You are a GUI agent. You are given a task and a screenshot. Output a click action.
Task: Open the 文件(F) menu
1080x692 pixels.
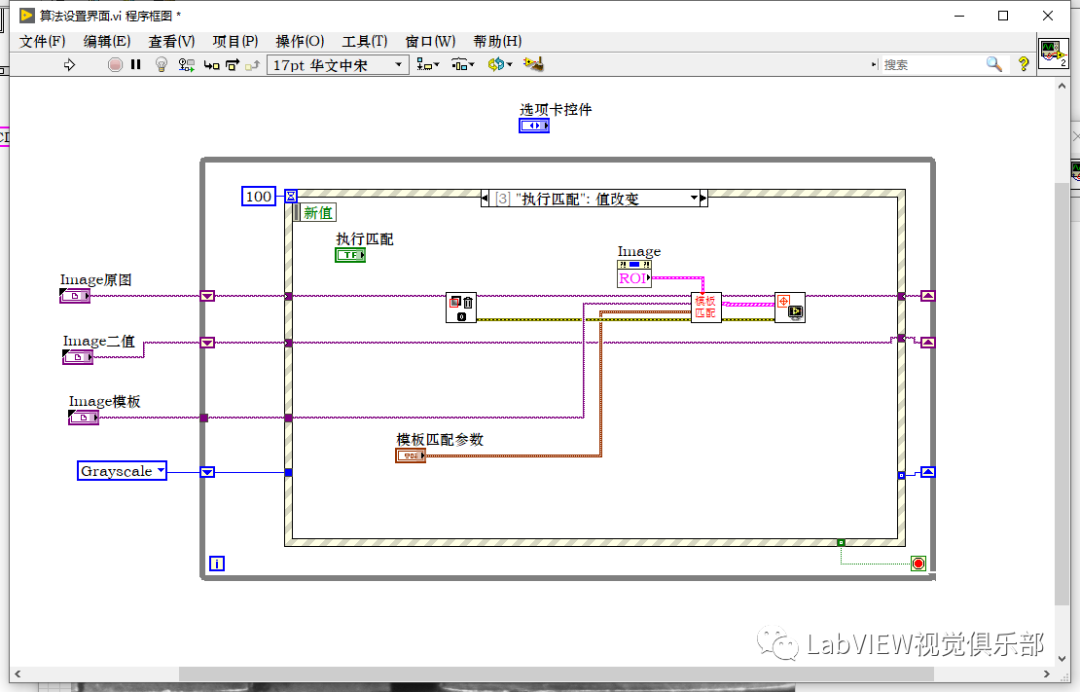pos(42,41)
